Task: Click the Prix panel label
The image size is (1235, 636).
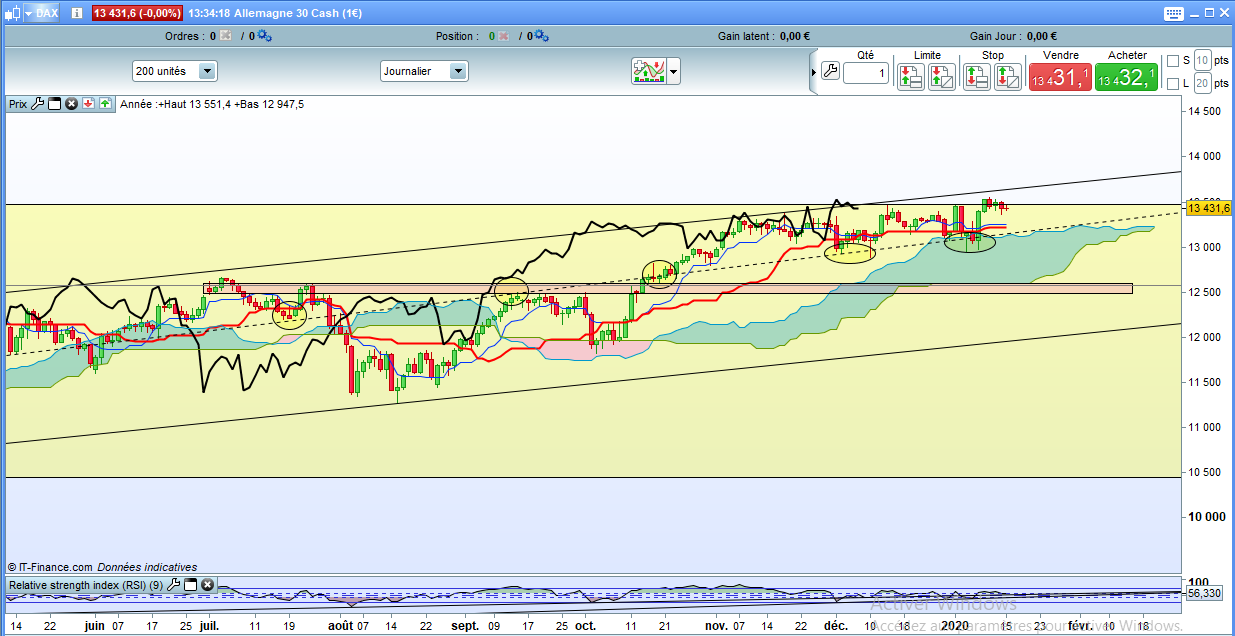Action: coord(18,103)
